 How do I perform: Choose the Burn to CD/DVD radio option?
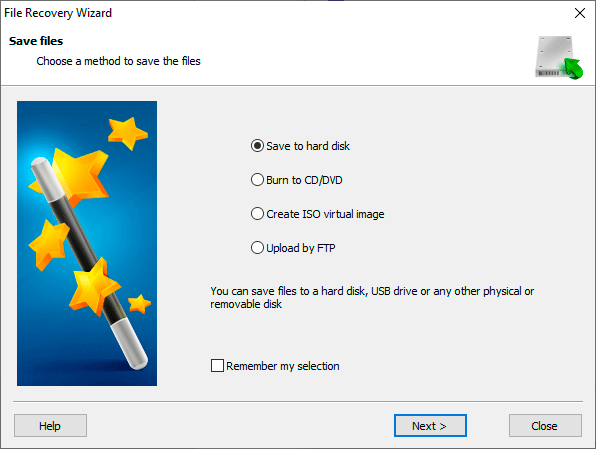click(257, 179)
